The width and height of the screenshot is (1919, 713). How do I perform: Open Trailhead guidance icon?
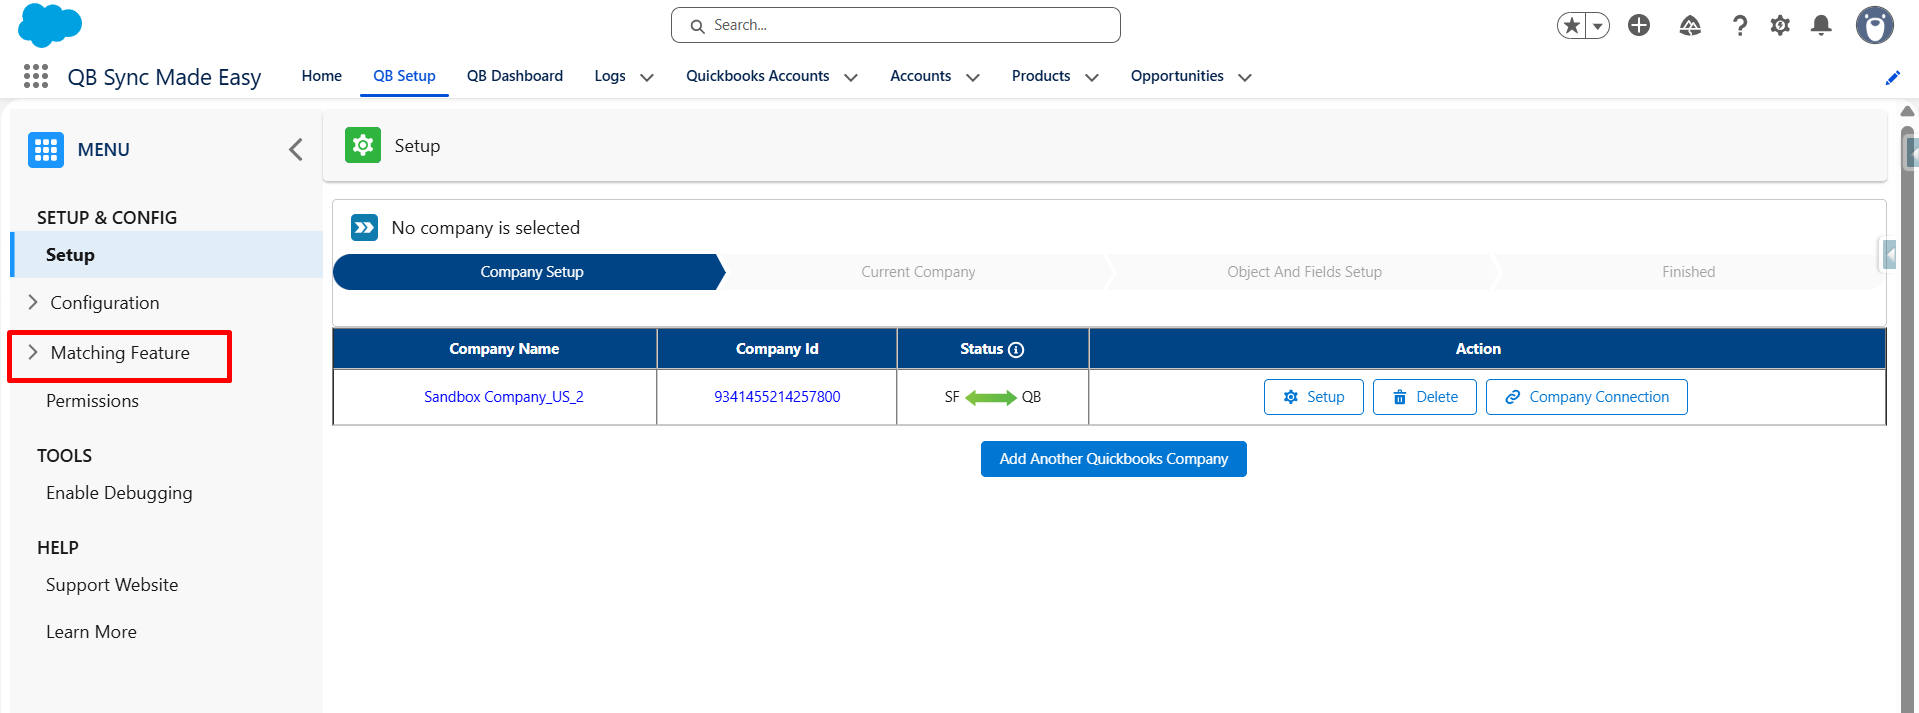pyautogui.click(x=1690, y=25)
